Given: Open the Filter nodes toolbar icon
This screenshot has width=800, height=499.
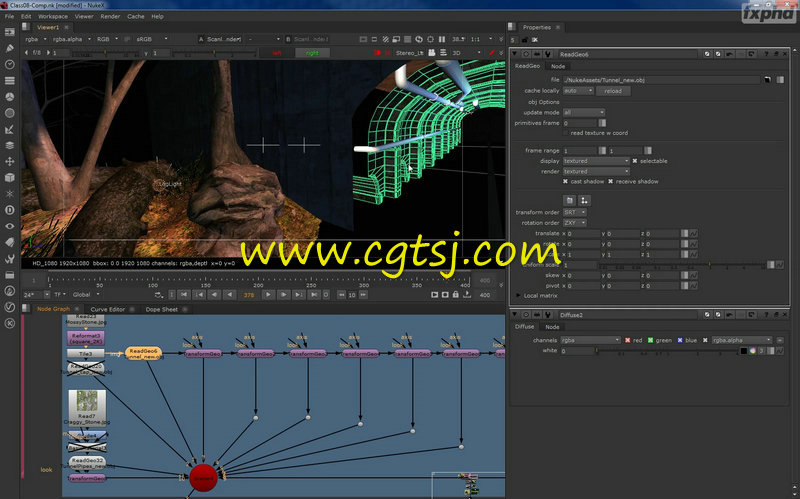Looking at the screenshot, I should click(9, 113).
